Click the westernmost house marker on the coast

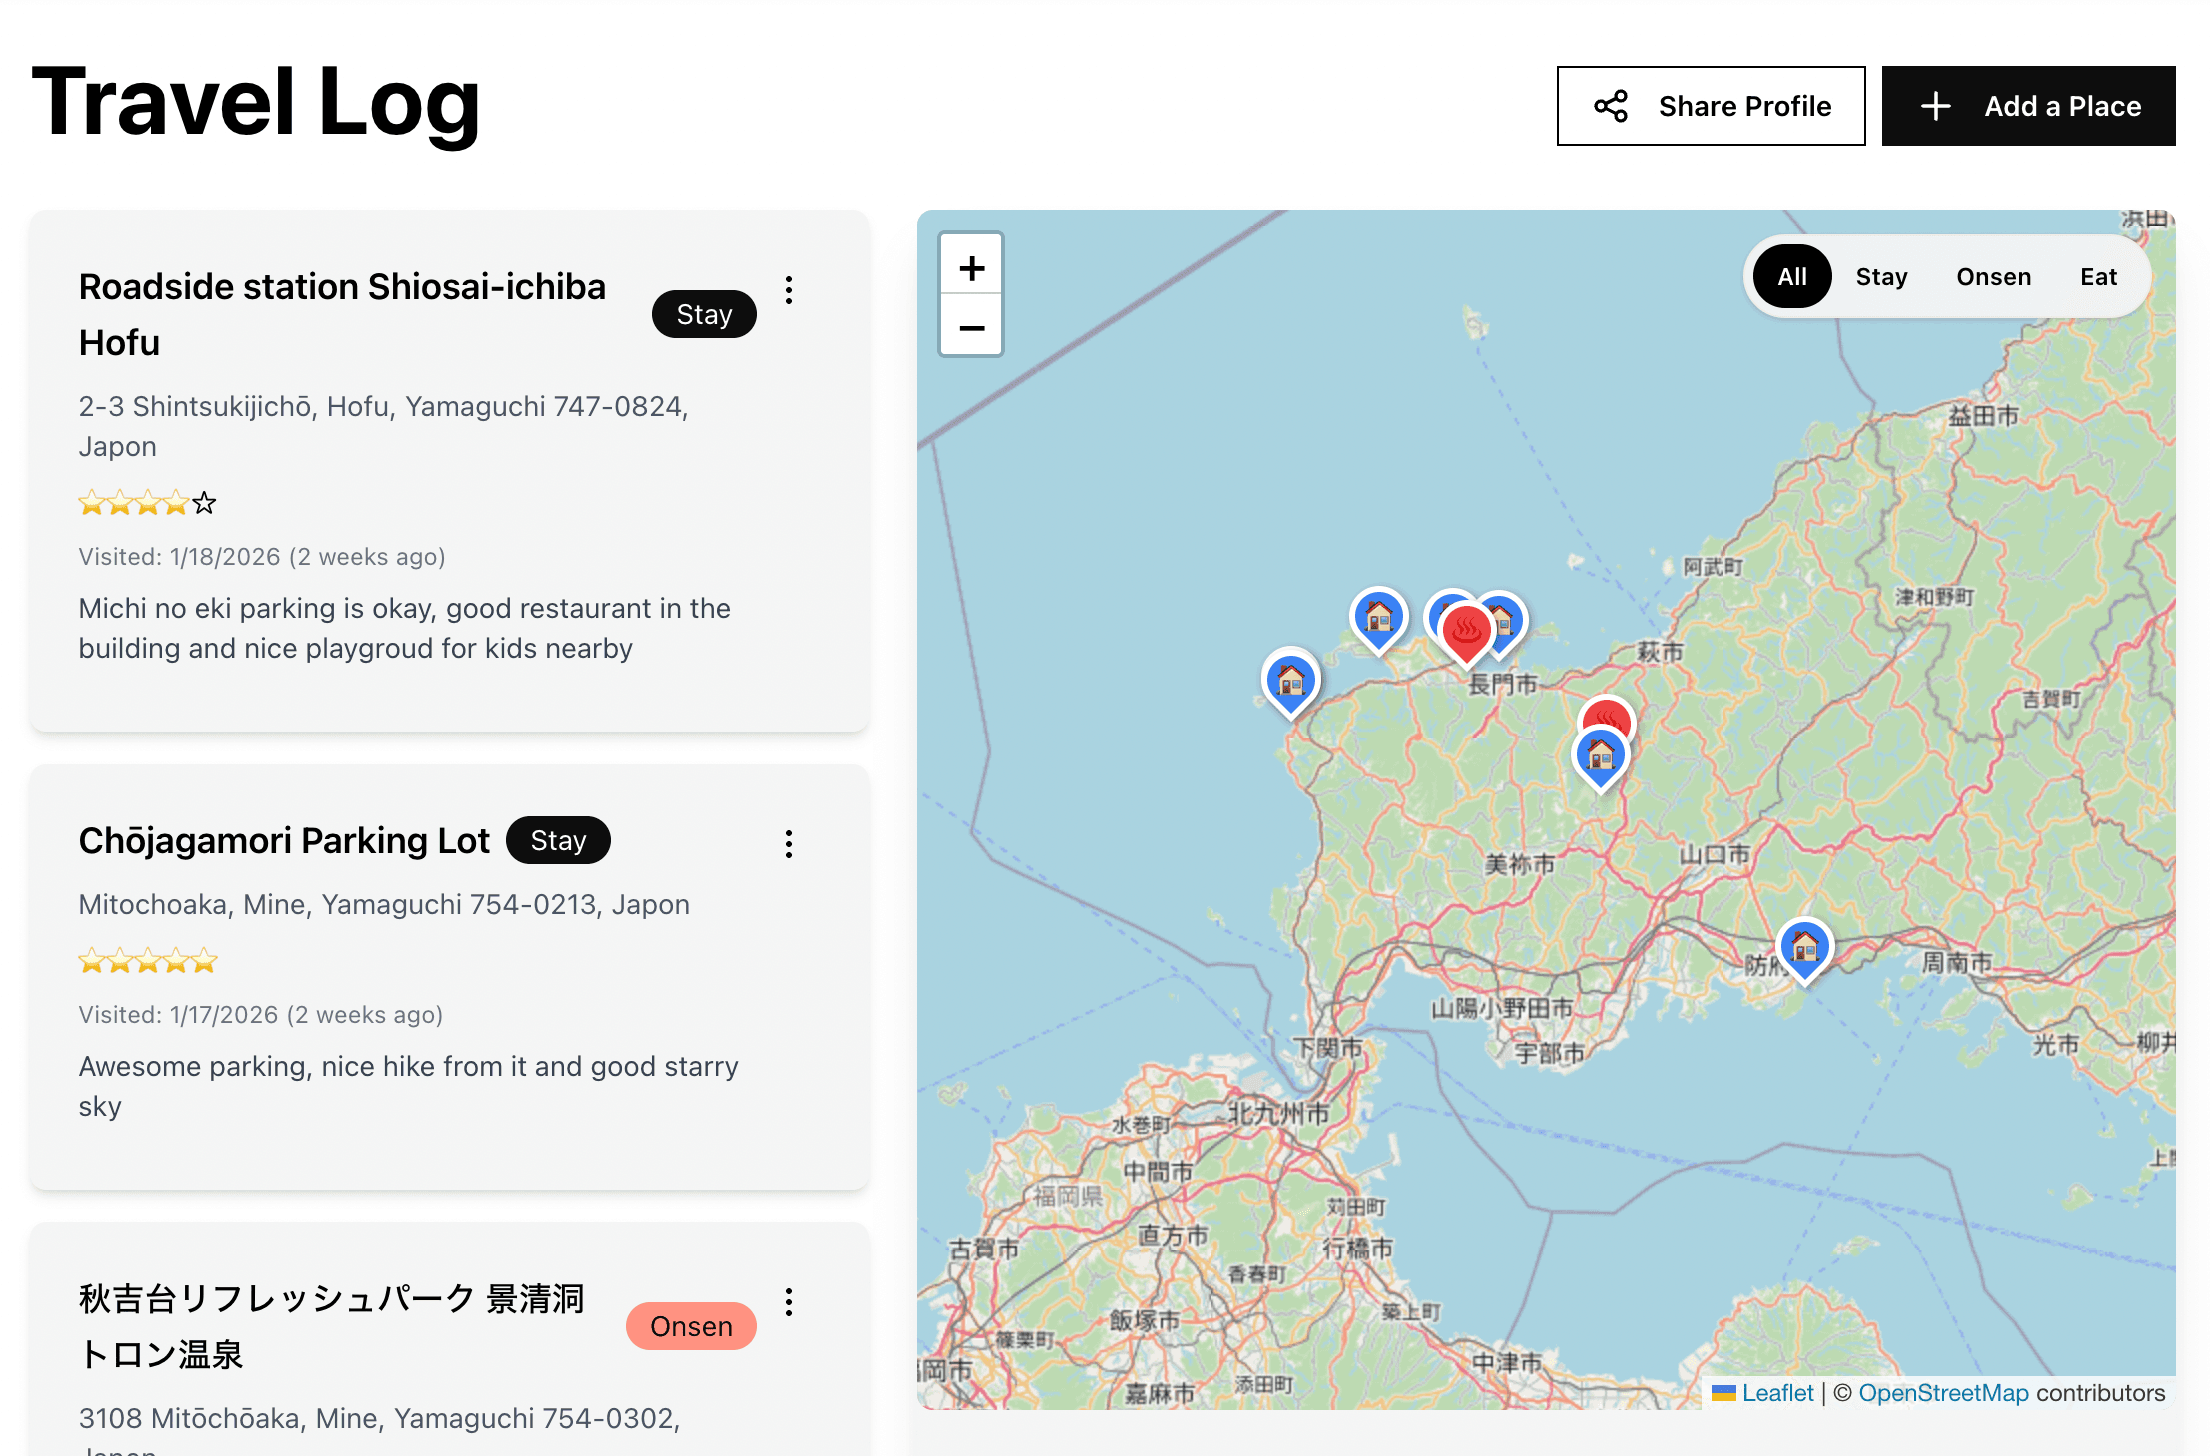[x=1290, y=680]
